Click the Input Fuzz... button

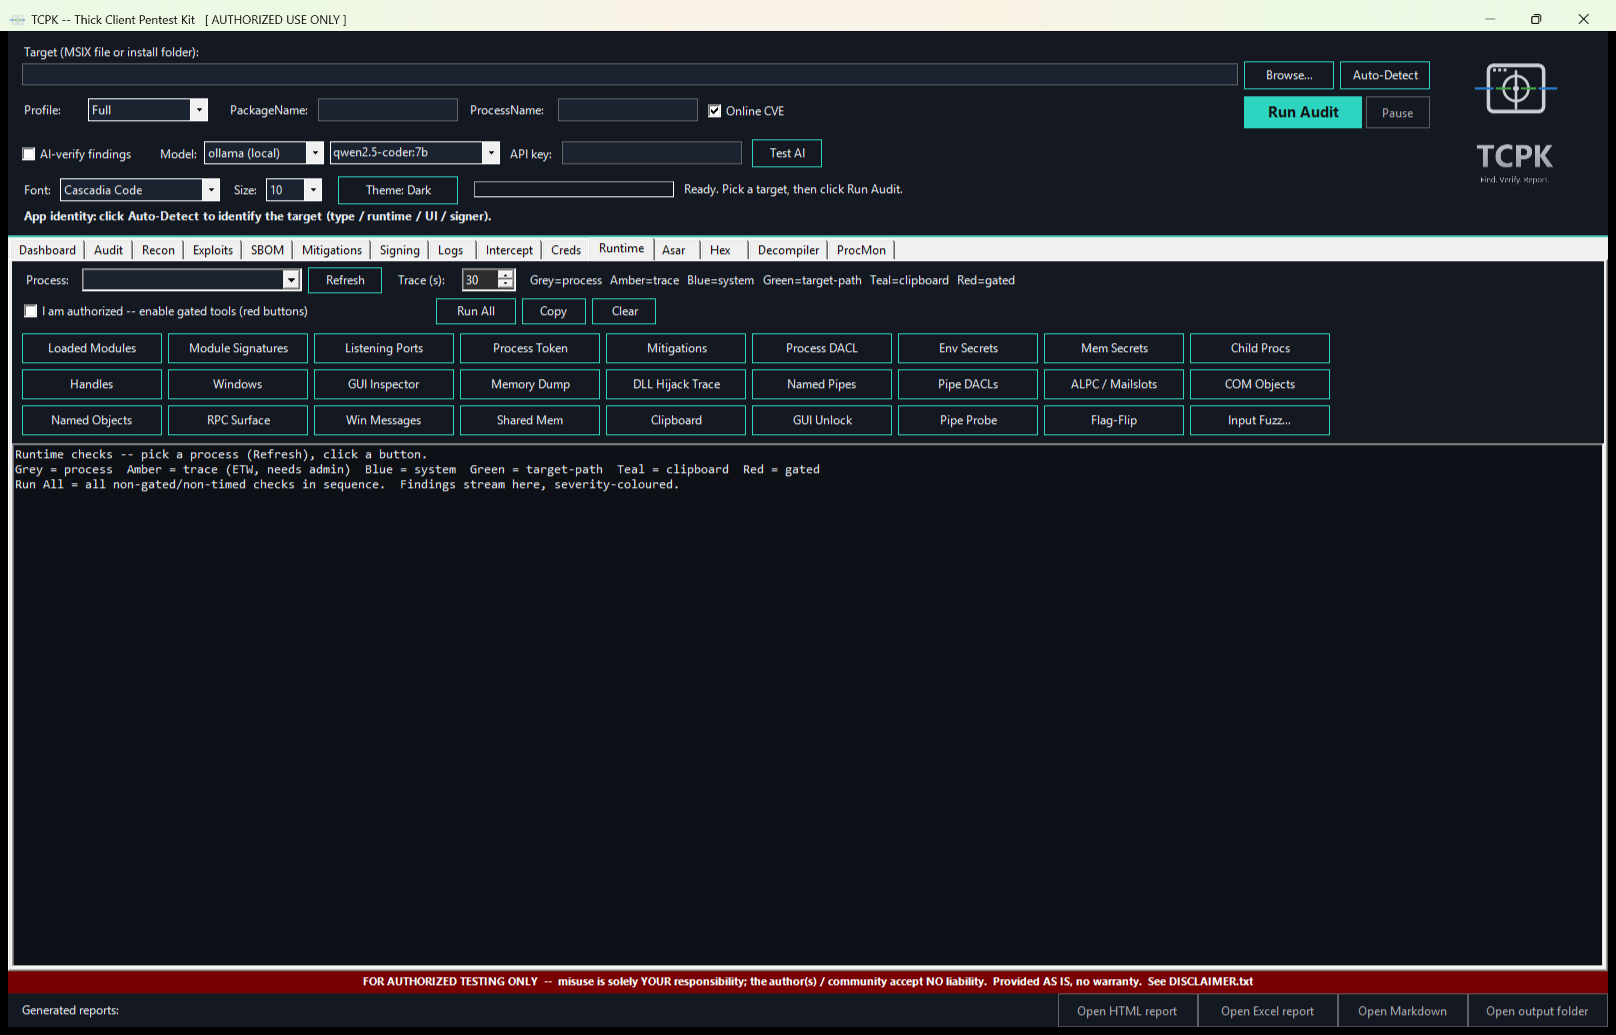pos(1260,420)
